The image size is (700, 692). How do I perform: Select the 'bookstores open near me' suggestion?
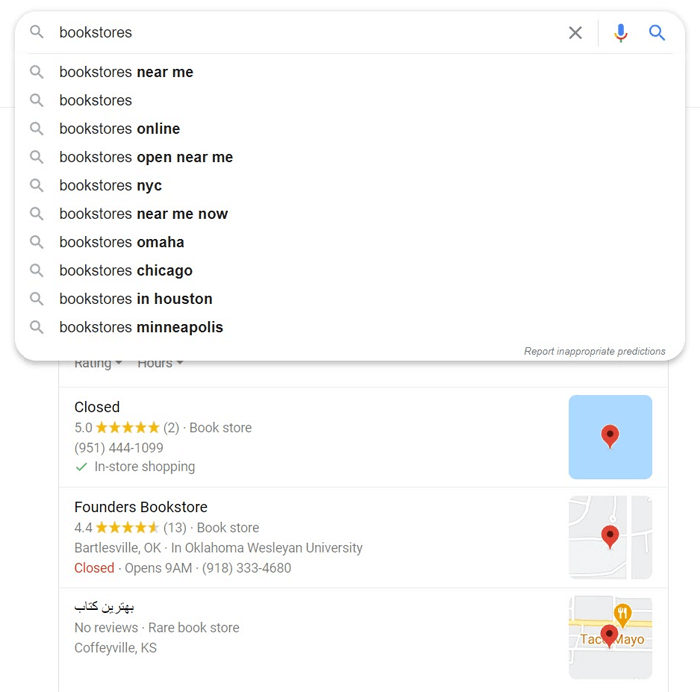[x=350, y=157]
